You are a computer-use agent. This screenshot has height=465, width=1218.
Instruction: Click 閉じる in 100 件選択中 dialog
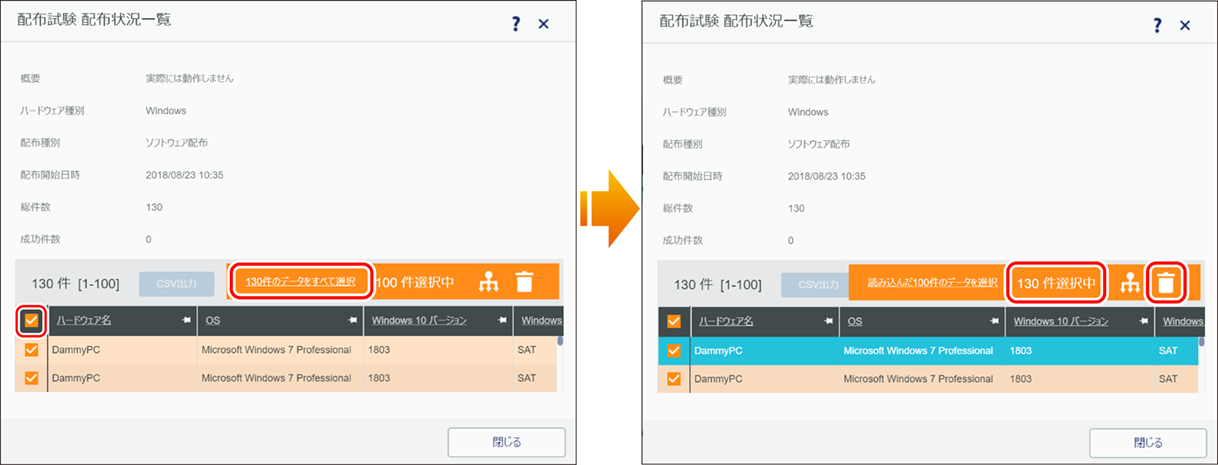tap(506, 442)
